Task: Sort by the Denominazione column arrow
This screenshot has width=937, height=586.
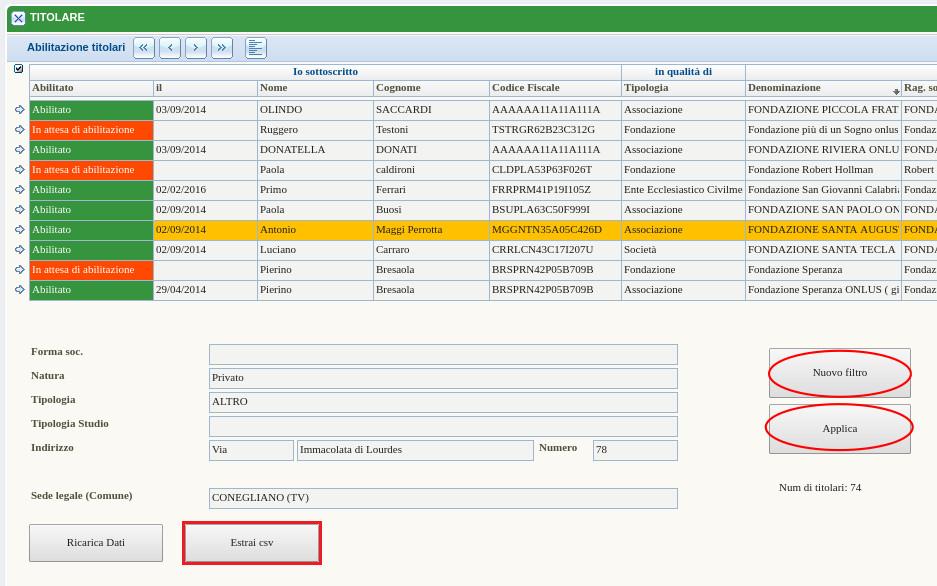Action: pos(896,91)
